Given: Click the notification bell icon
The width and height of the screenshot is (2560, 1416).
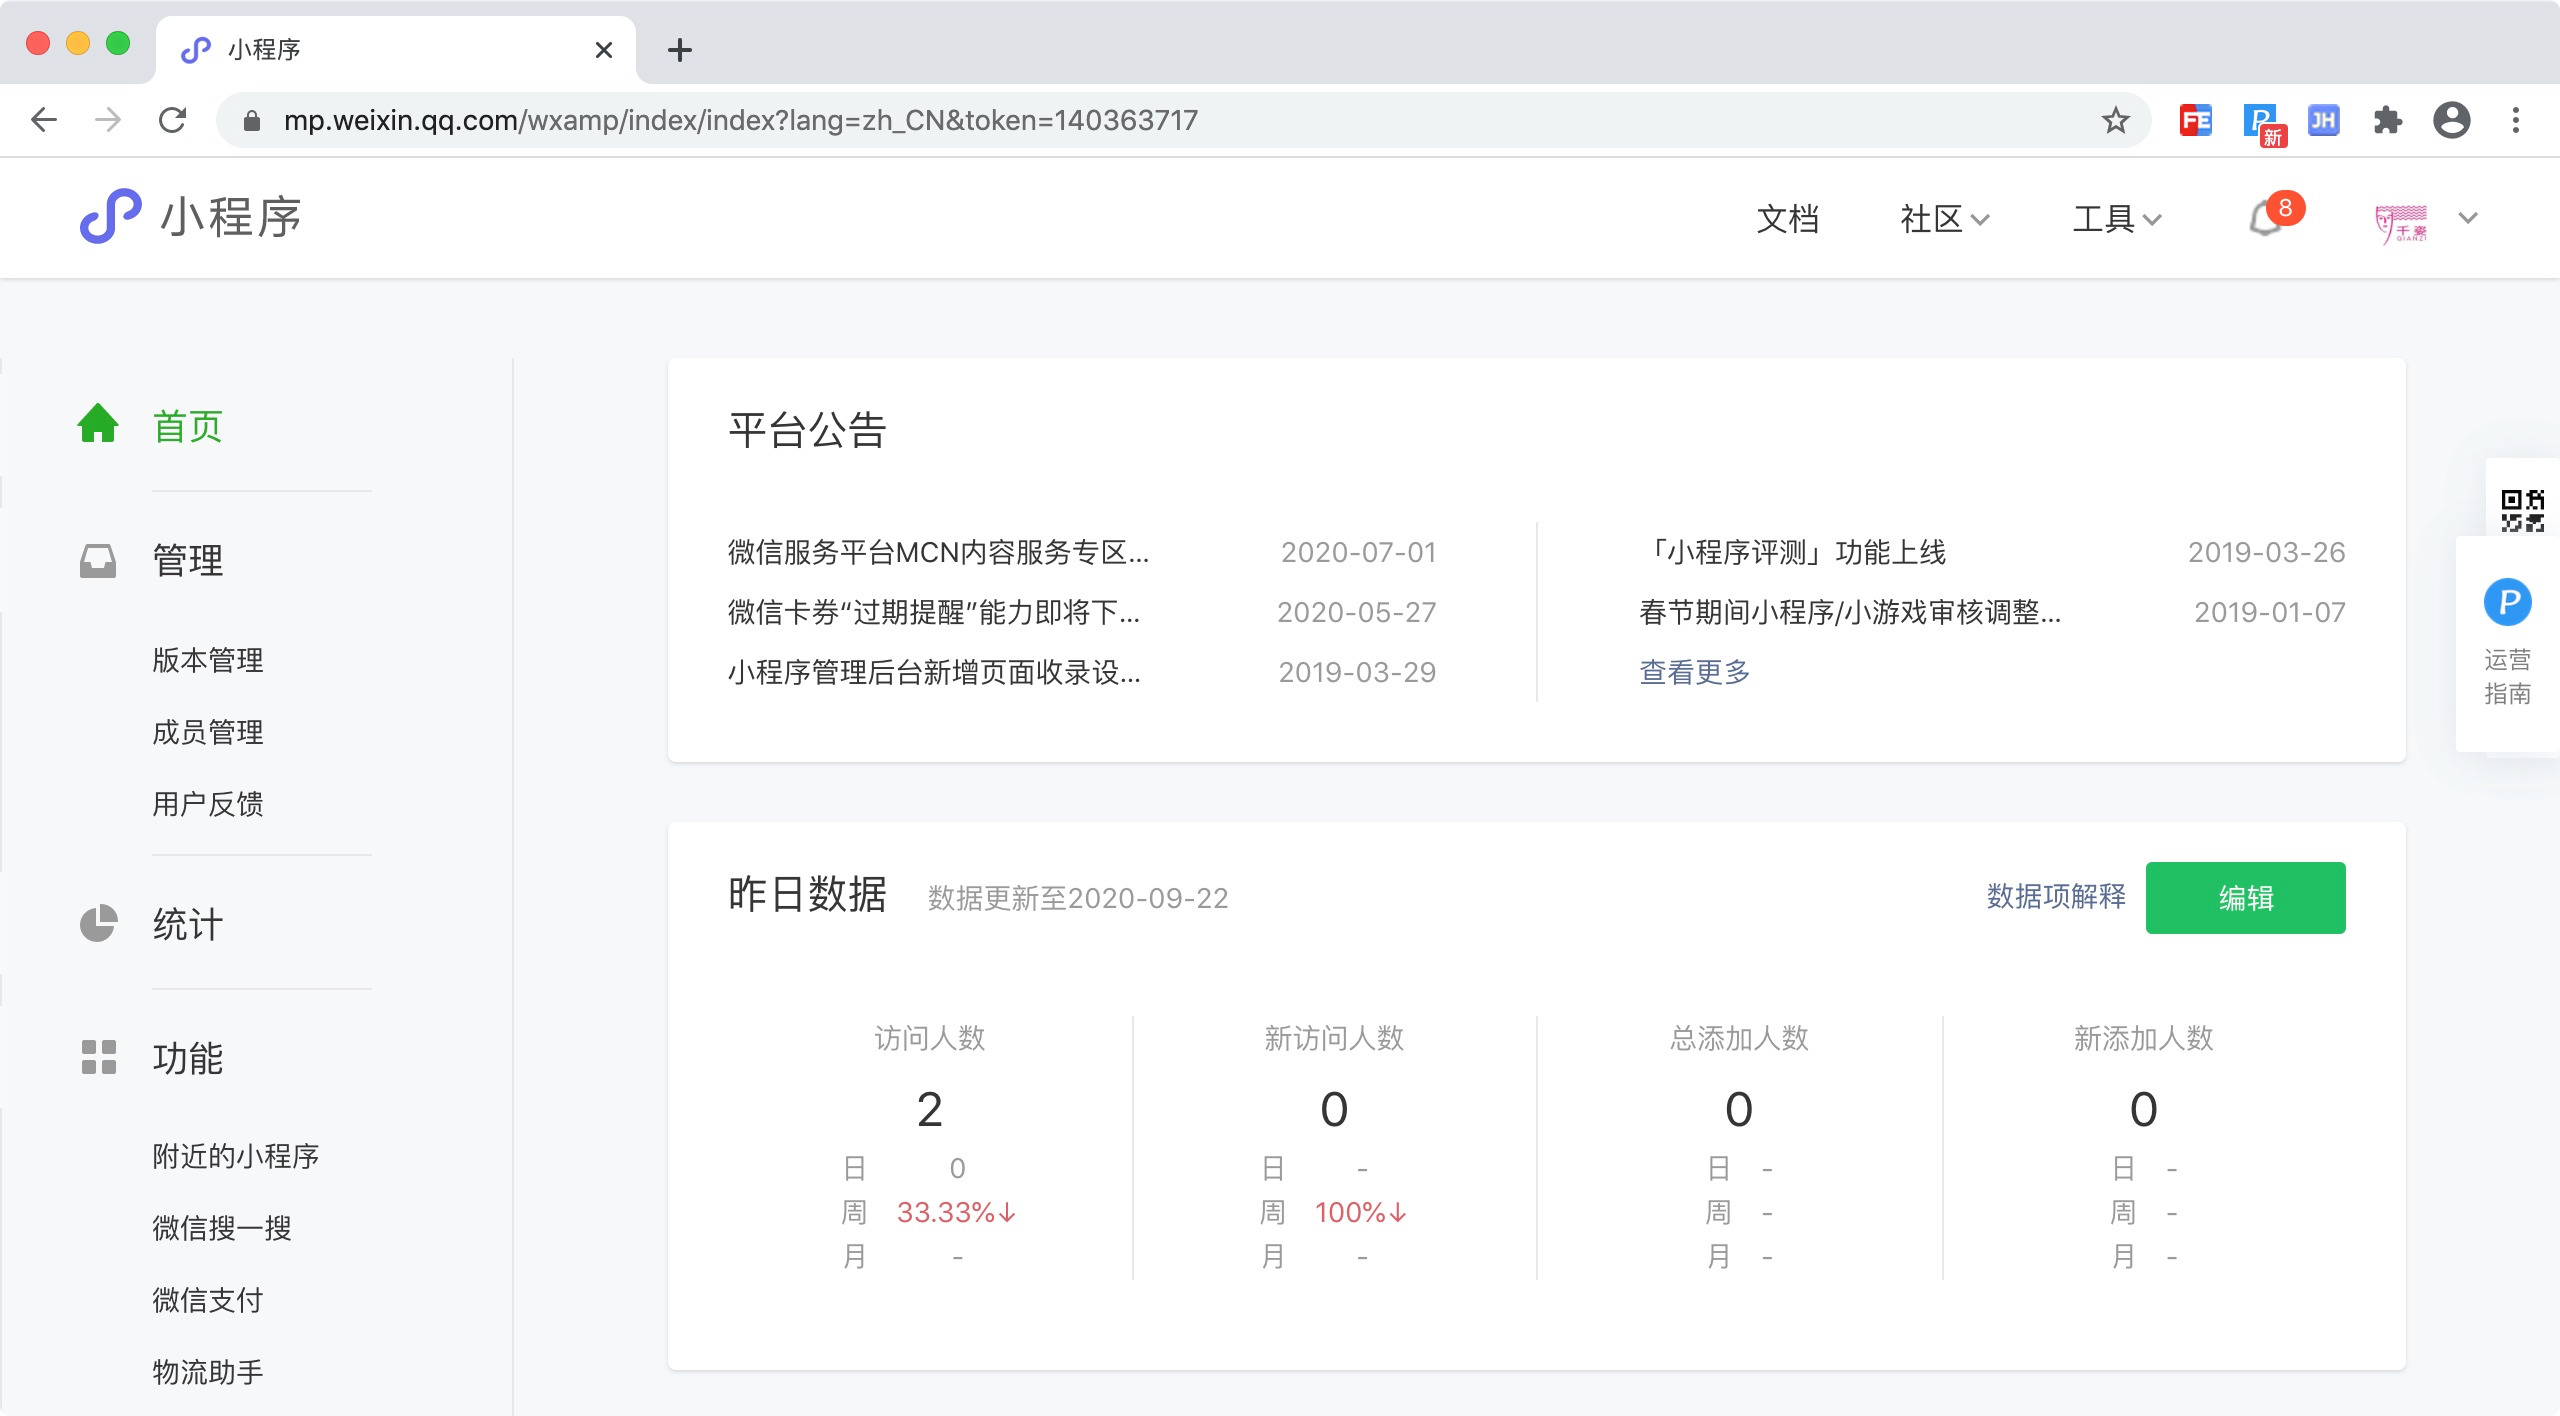Looking at the screenshot, I should 2266,218.
